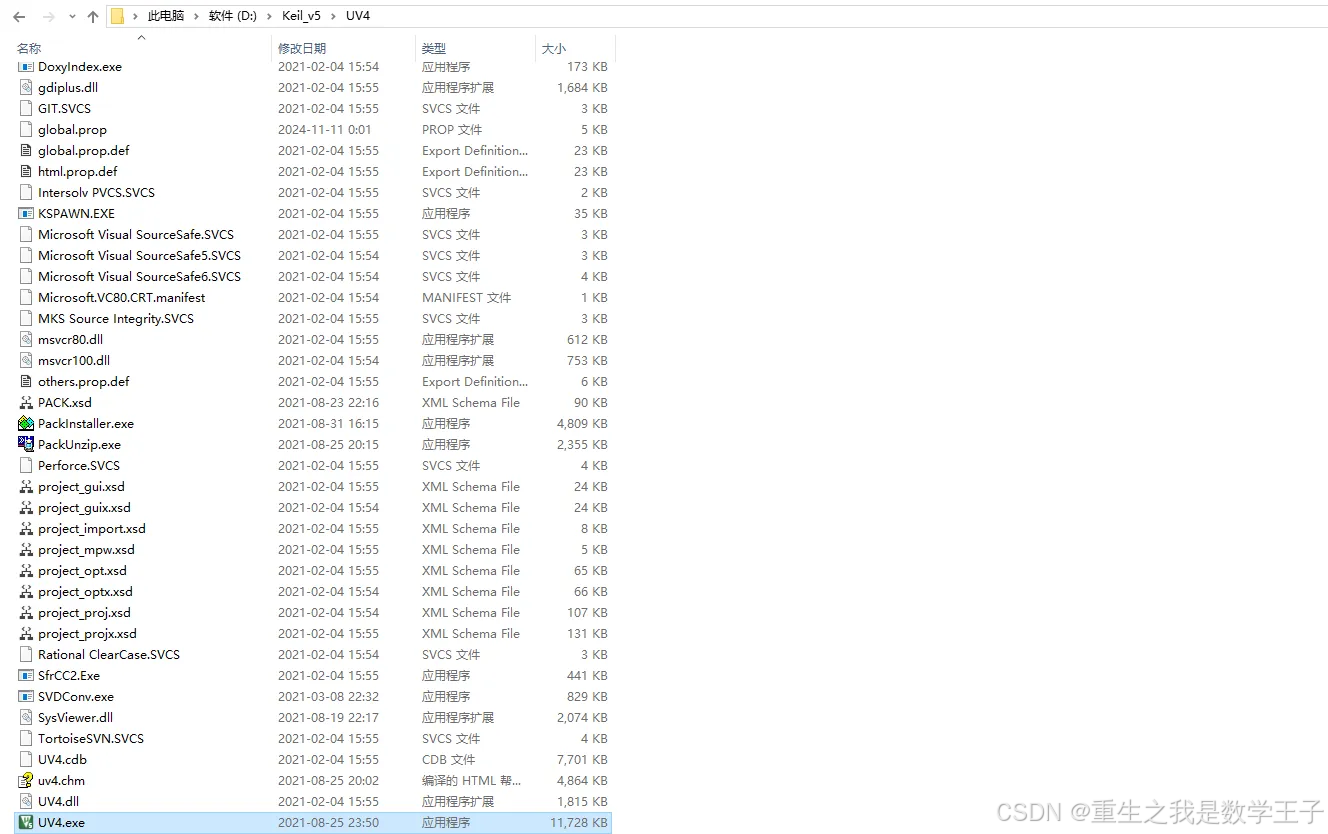Image resolution: width=1328 pixels, height=834 pixels.
Task: Click the SysViewer.dll file icon
Action: coord(26,717)
